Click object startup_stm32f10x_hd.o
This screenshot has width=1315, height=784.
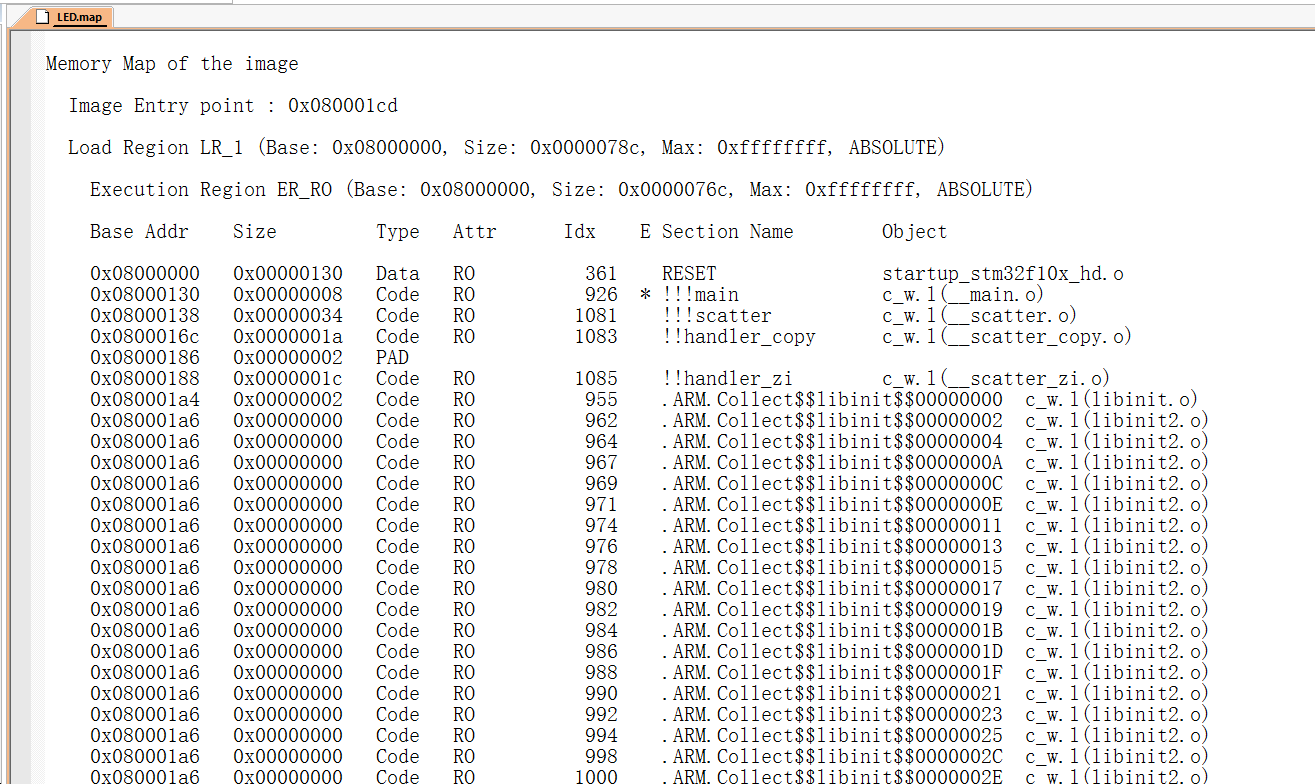(1003, 274)
